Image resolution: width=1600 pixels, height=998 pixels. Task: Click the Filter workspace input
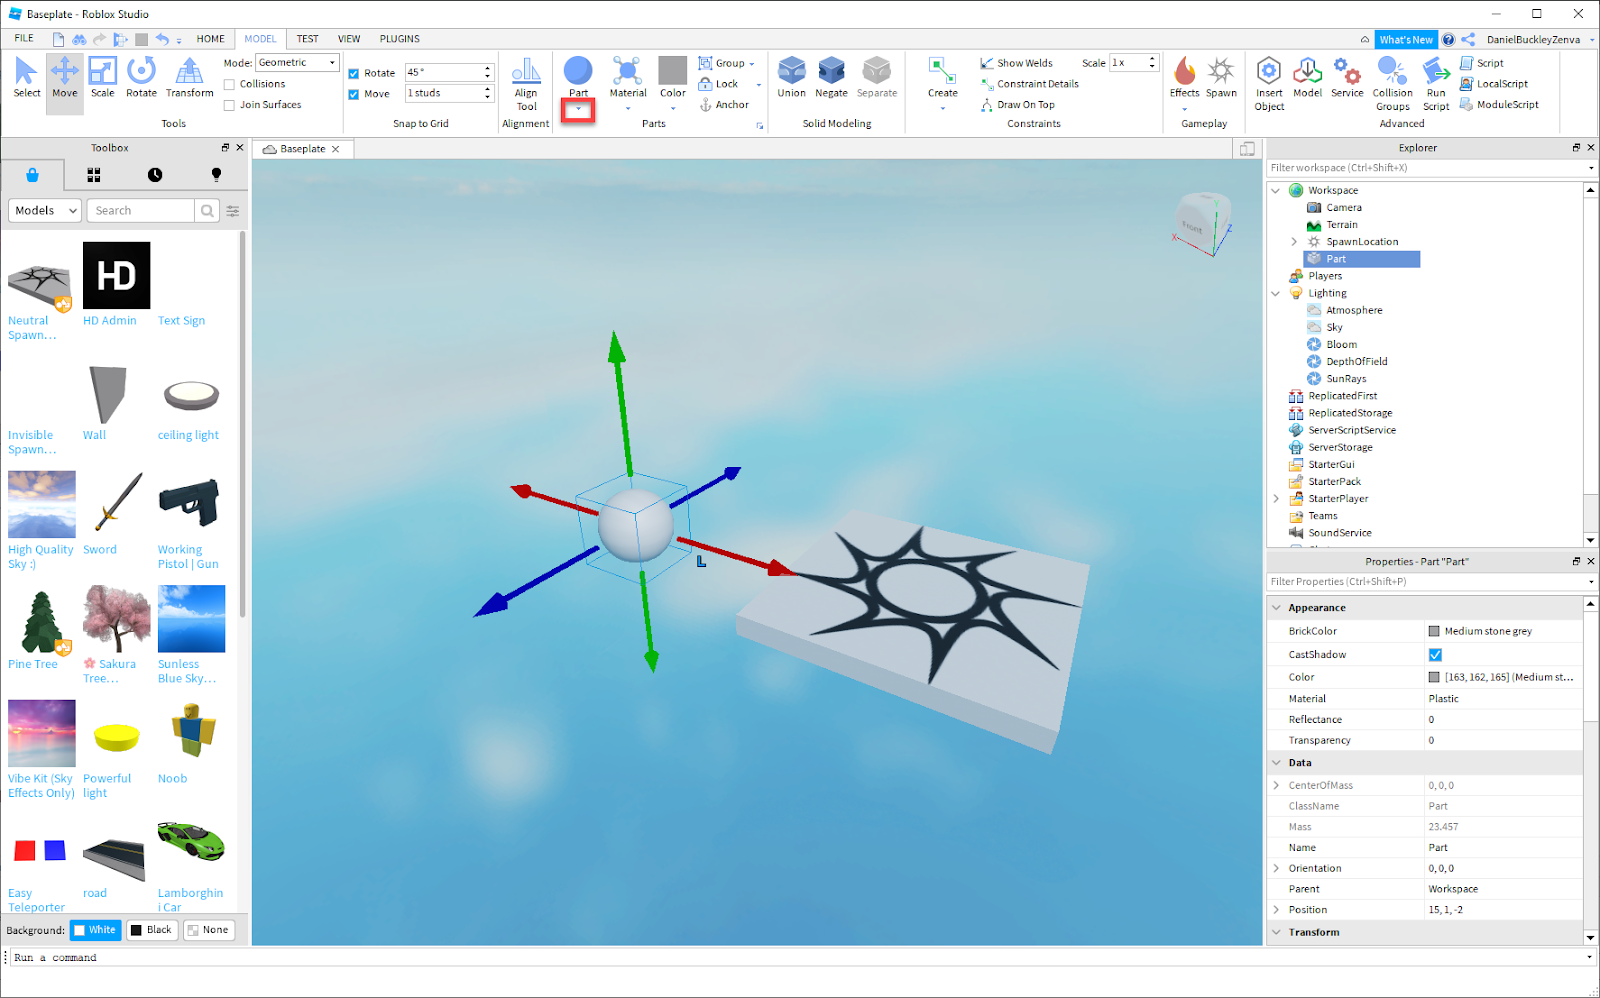click(x=1424, y=168)
